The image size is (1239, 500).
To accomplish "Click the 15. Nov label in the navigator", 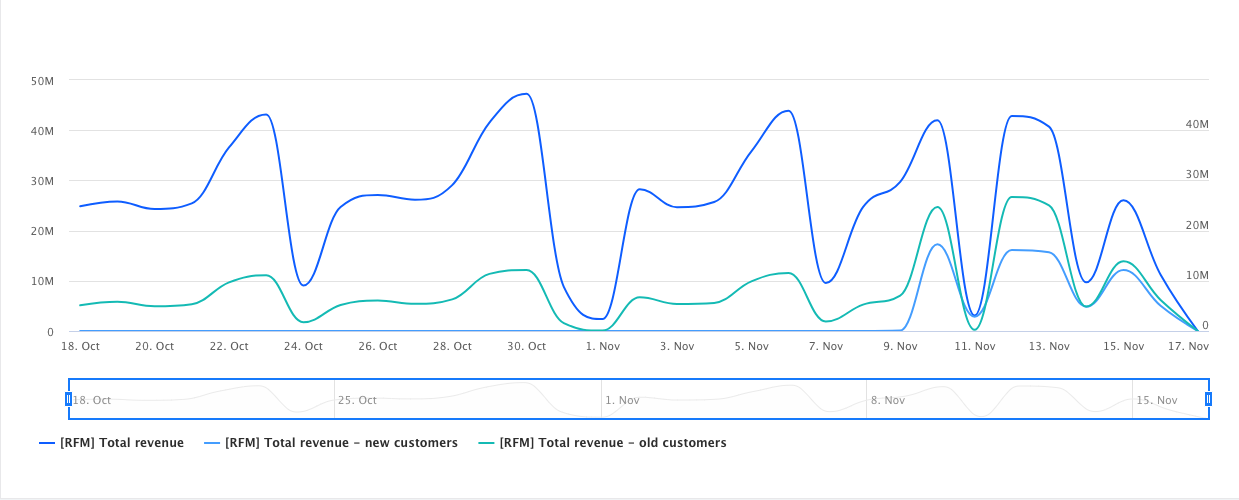I will 1157,400.
